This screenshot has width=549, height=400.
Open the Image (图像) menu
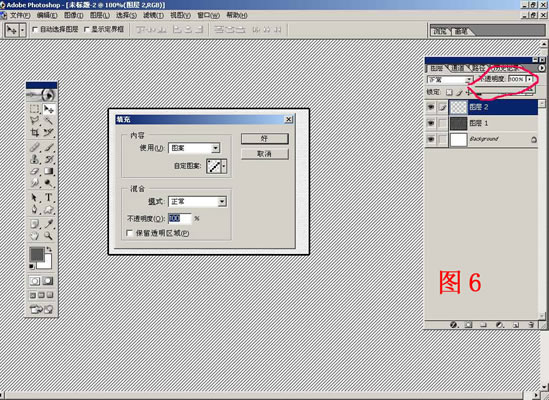[x=74, y=15]
